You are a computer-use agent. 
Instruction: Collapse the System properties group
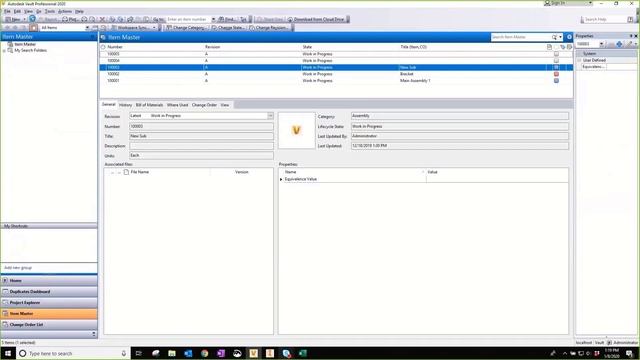(579, 54)
